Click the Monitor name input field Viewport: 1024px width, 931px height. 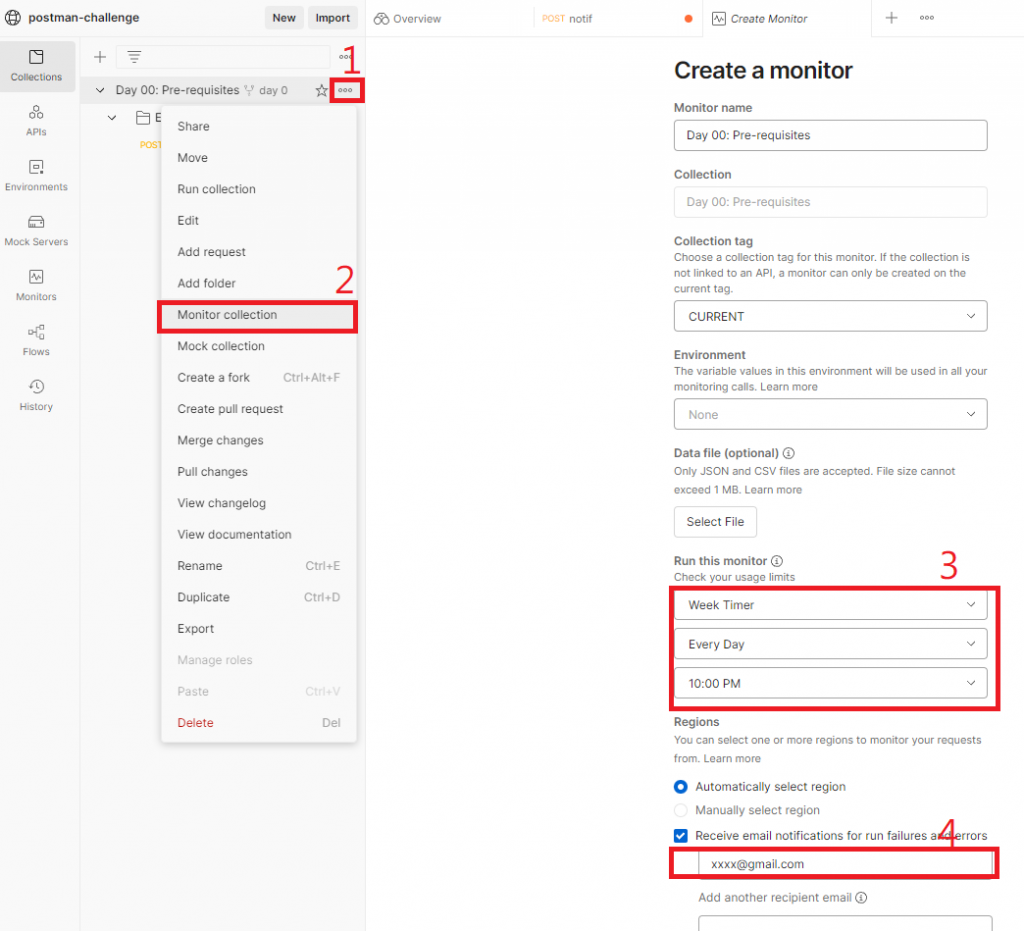(830, 135)
